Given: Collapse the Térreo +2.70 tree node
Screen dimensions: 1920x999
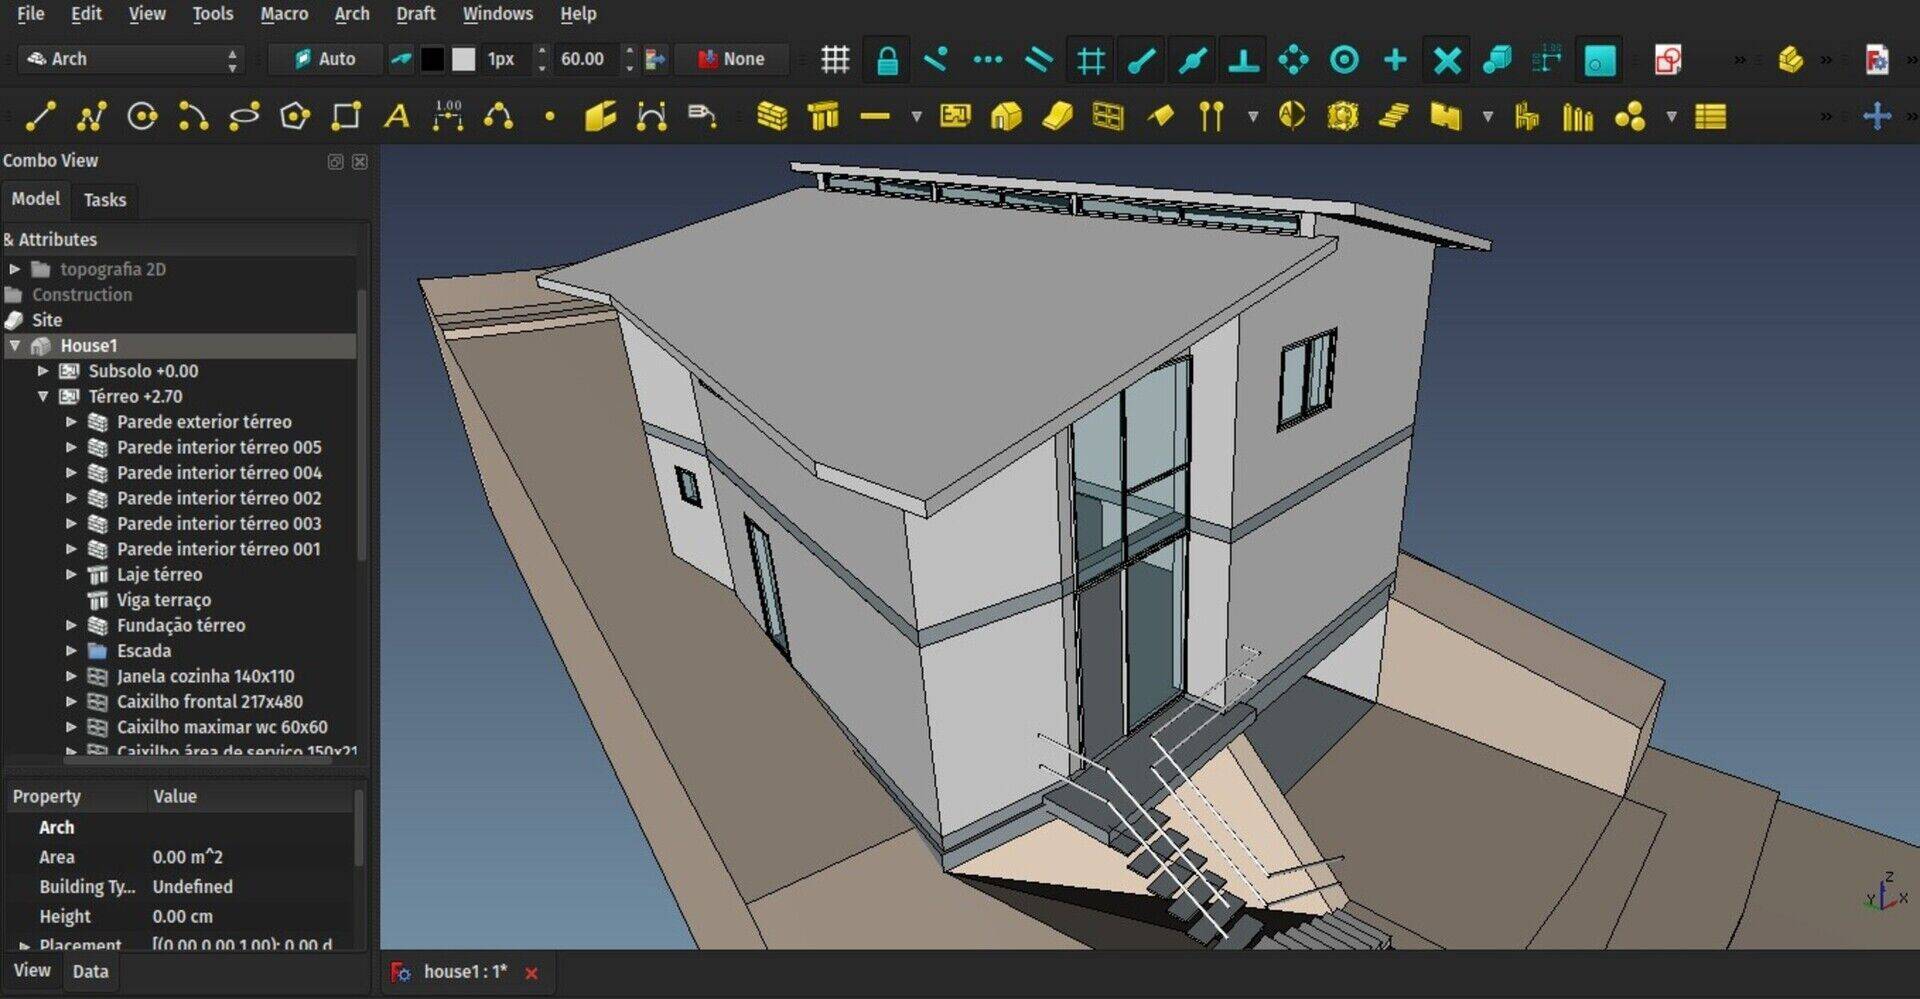Looking at the screenshot, I should (43, 397).
